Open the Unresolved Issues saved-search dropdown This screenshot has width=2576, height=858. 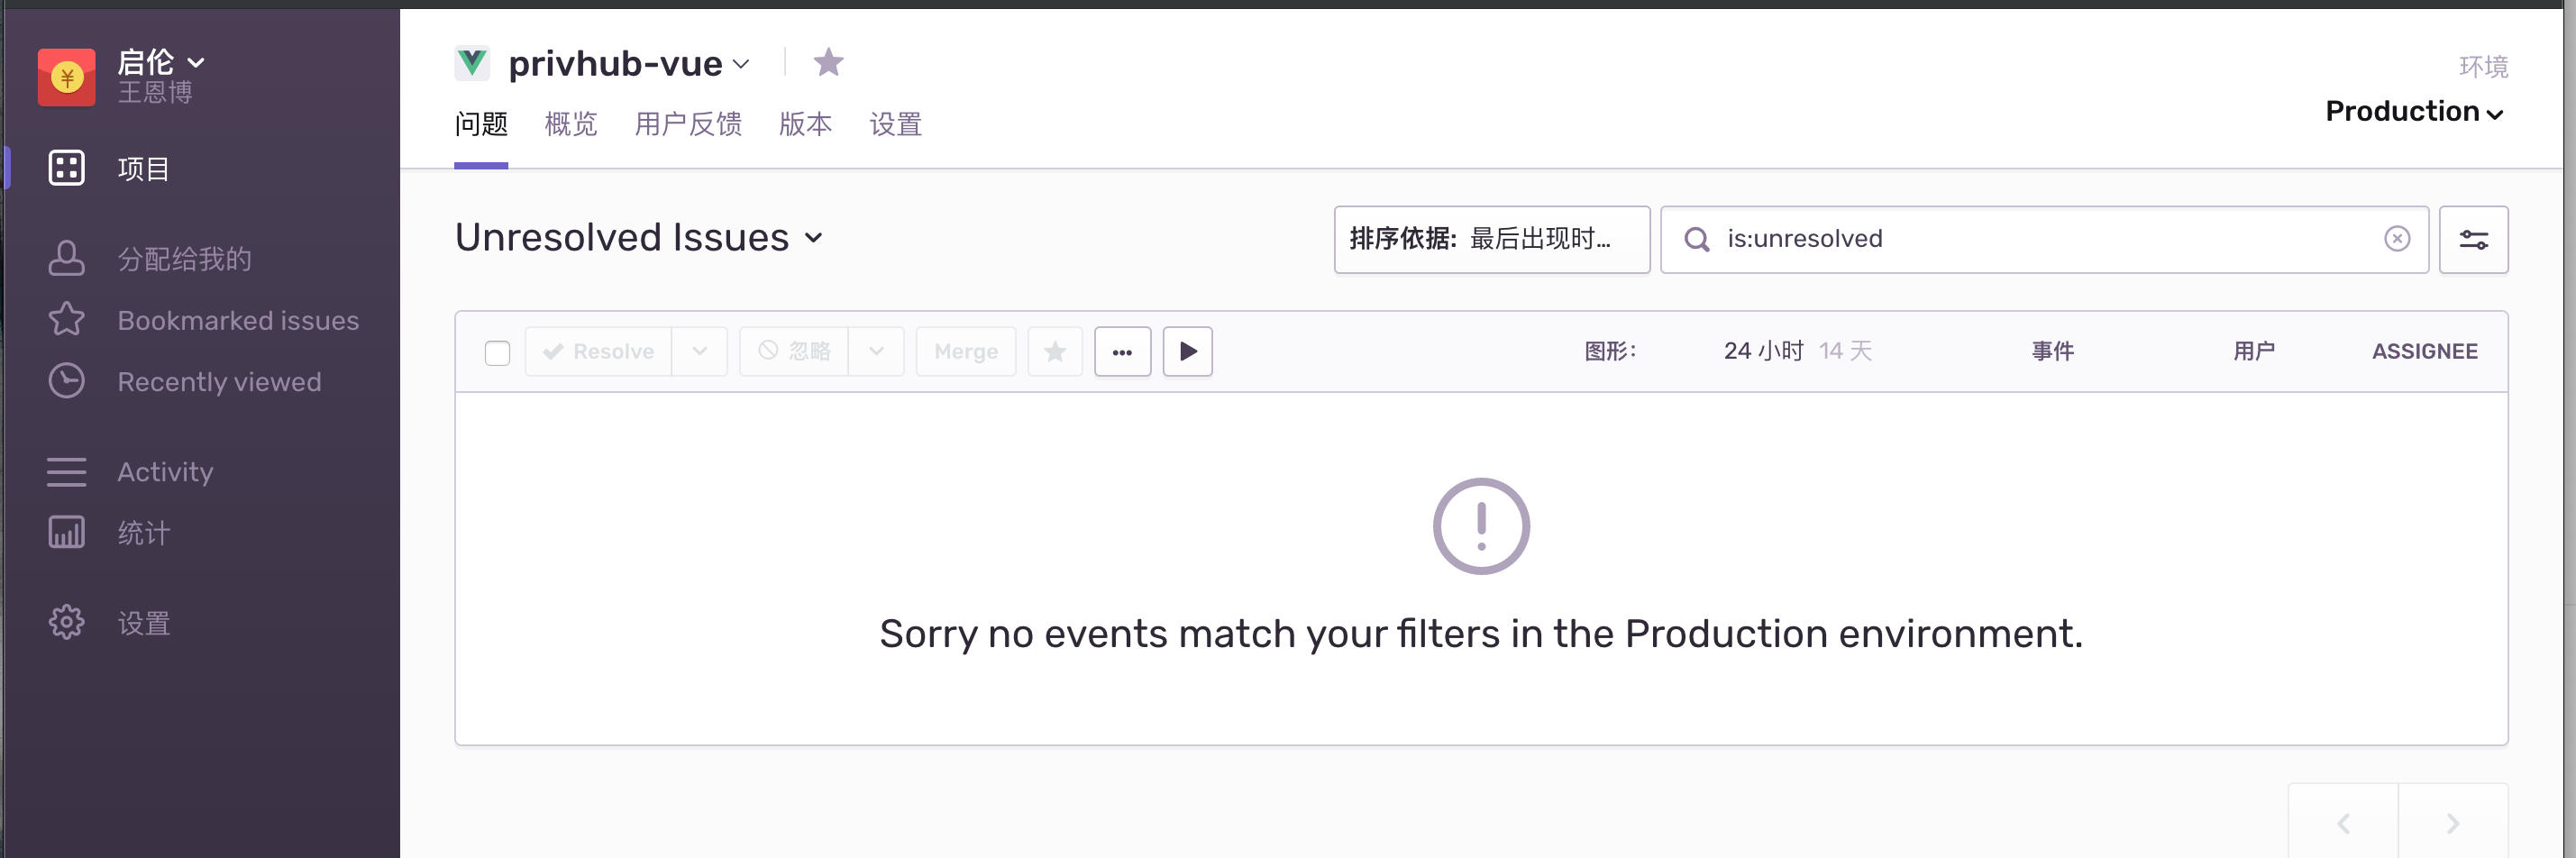638,238
